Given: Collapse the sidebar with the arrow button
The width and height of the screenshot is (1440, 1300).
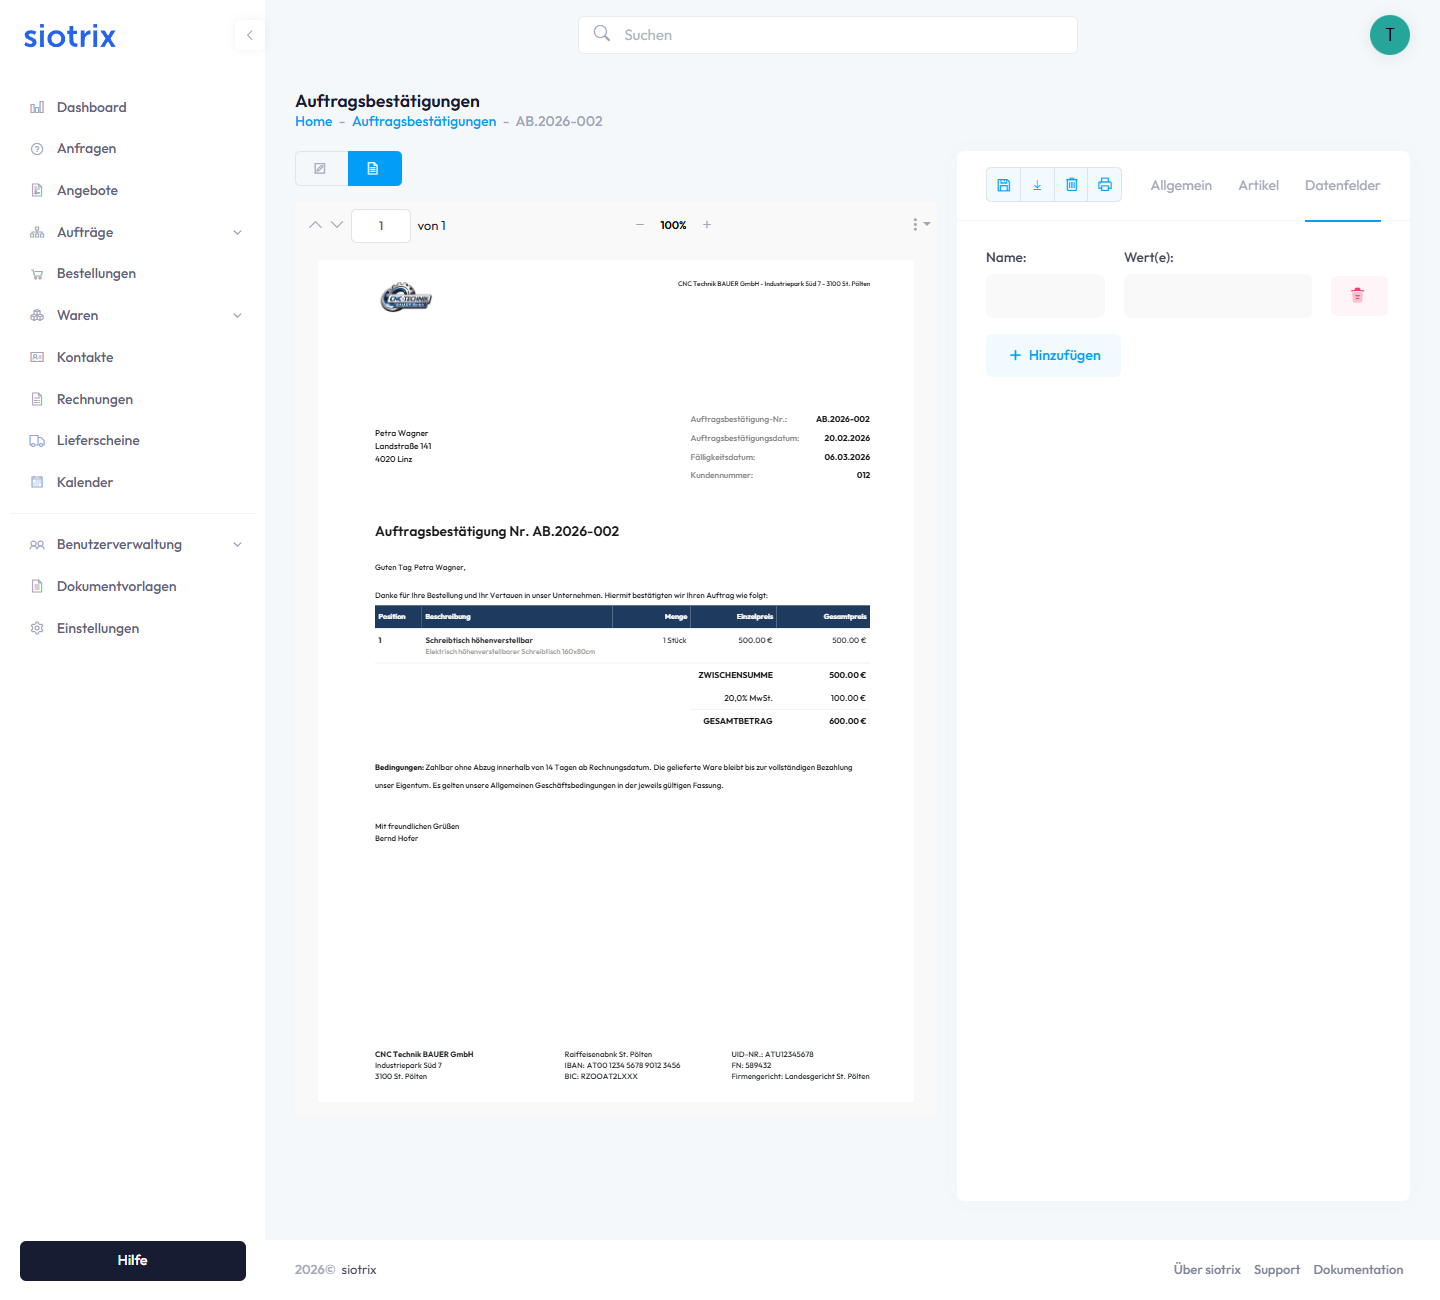Looking at the screenshot, I should [249, 35].
